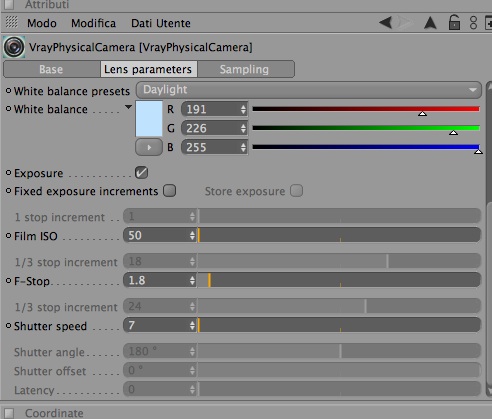Open the Dati Utente menu

click(161, 23)
